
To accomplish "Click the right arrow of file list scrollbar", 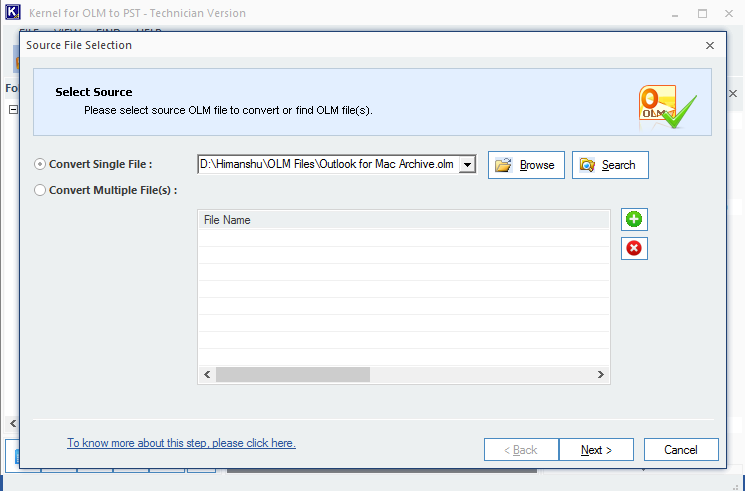I will [601, 375].
